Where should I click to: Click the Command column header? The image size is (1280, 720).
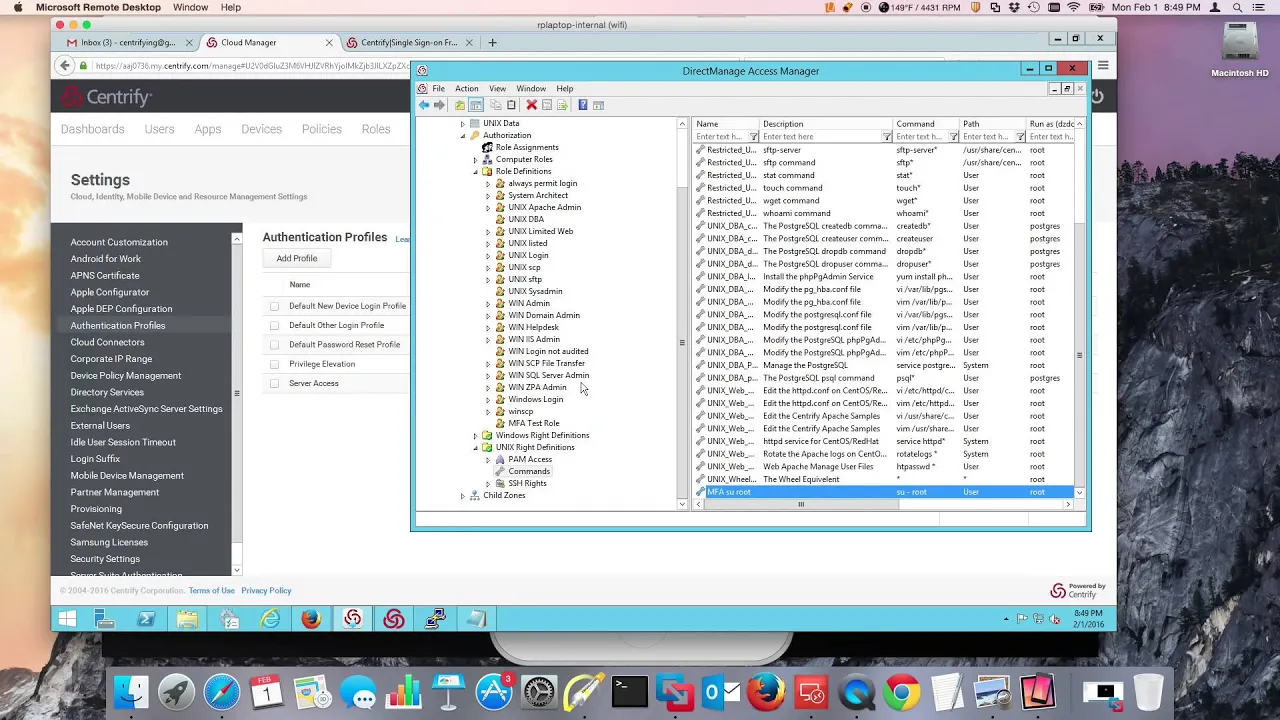926,124
